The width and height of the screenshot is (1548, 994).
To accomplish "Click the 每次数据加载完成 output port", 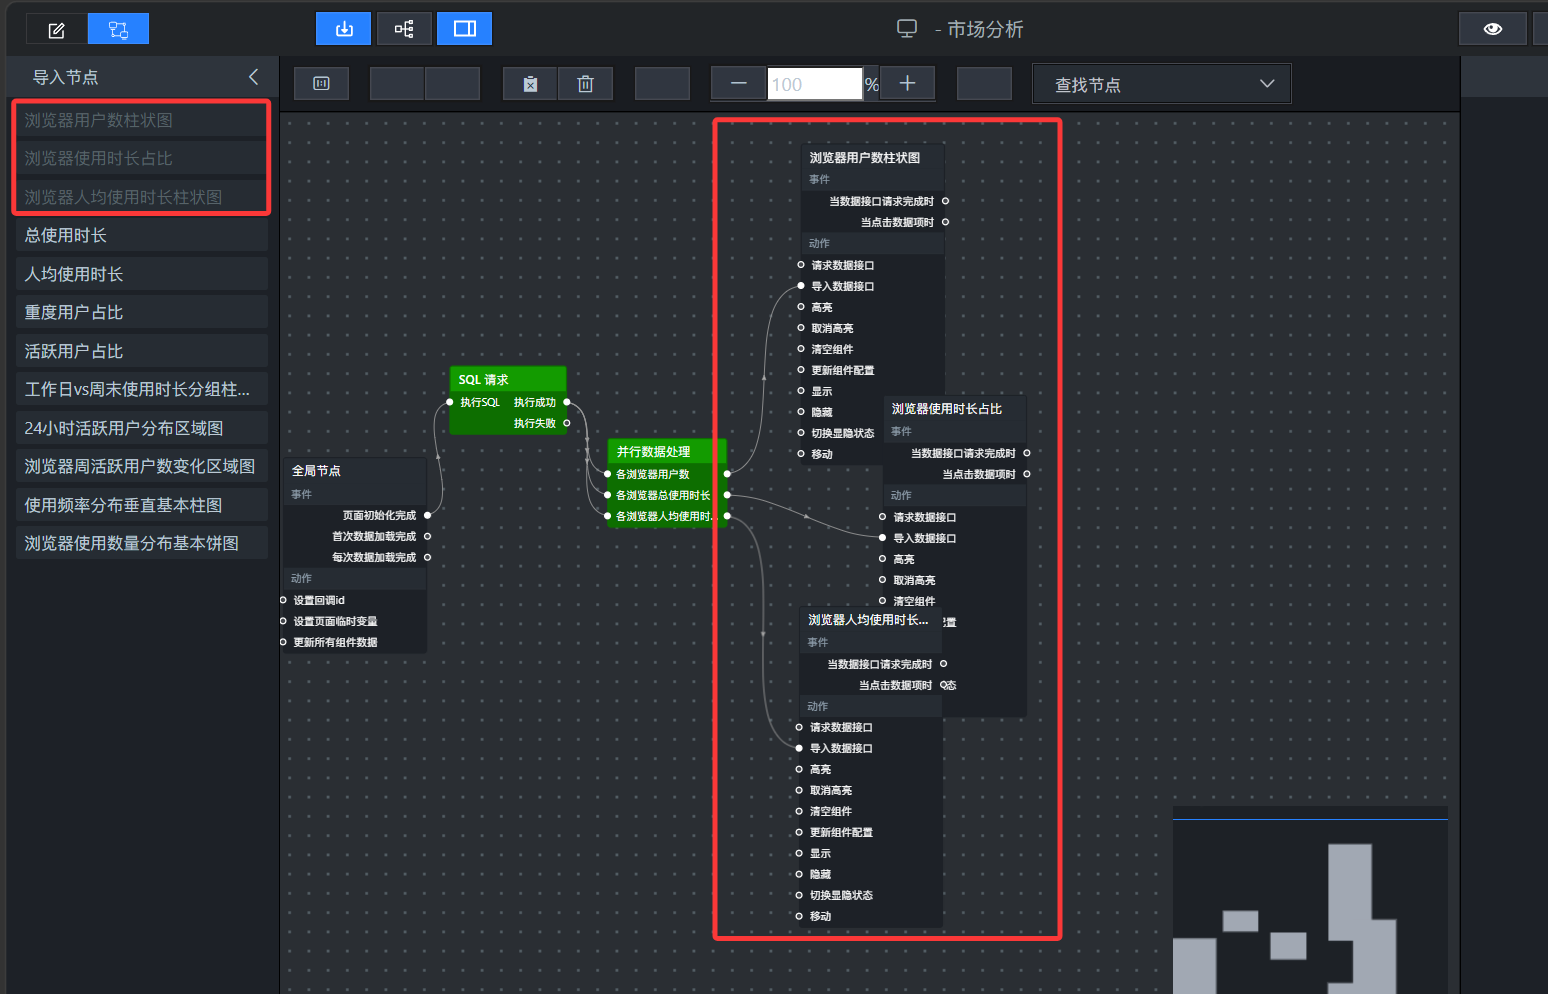I will [x=427, y=557].
